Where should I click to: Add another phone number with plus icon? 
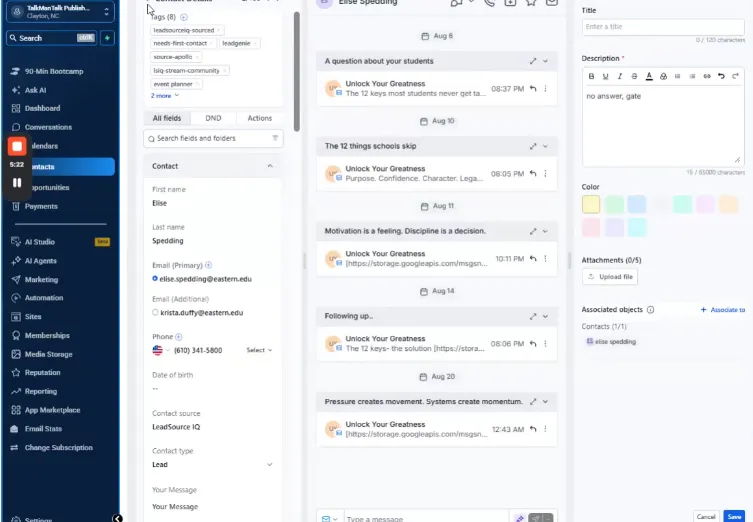179,337
